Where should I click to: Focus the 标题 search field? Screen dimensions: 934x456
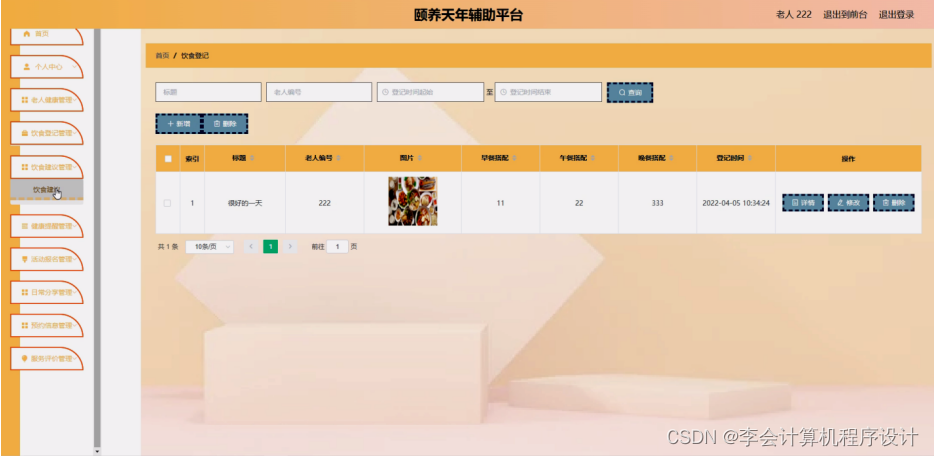click(208, 92)
